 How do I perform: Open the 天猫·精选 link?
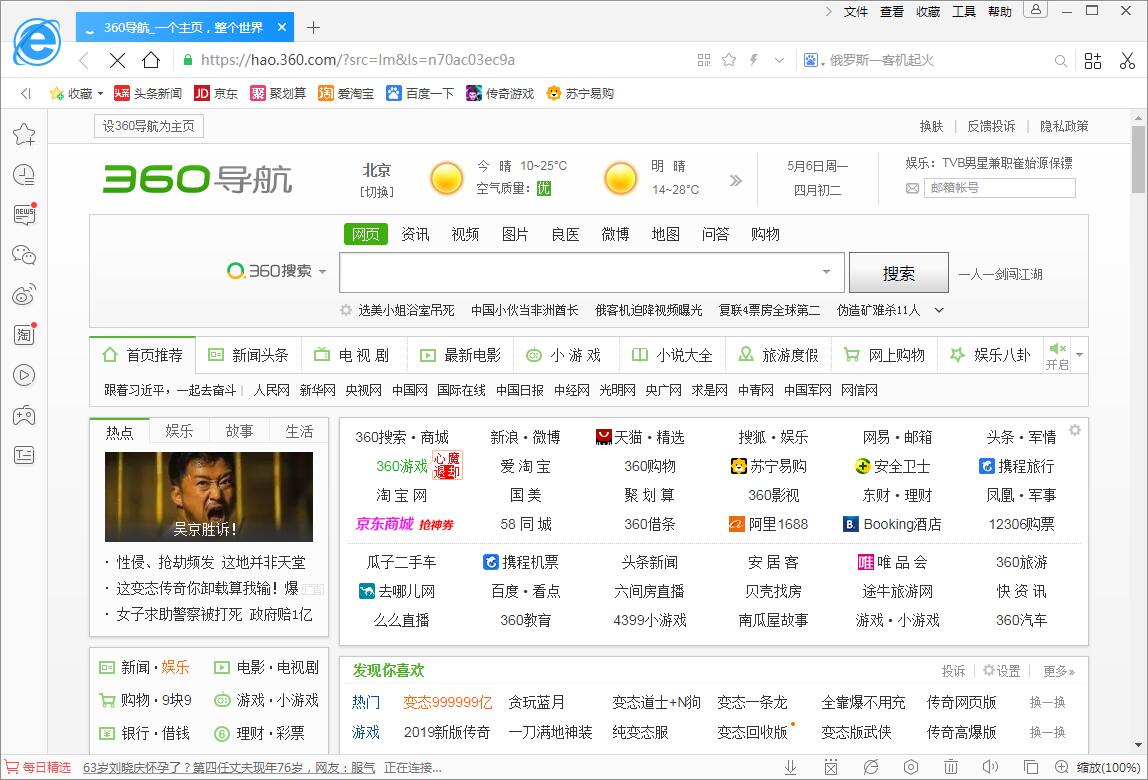640,437
